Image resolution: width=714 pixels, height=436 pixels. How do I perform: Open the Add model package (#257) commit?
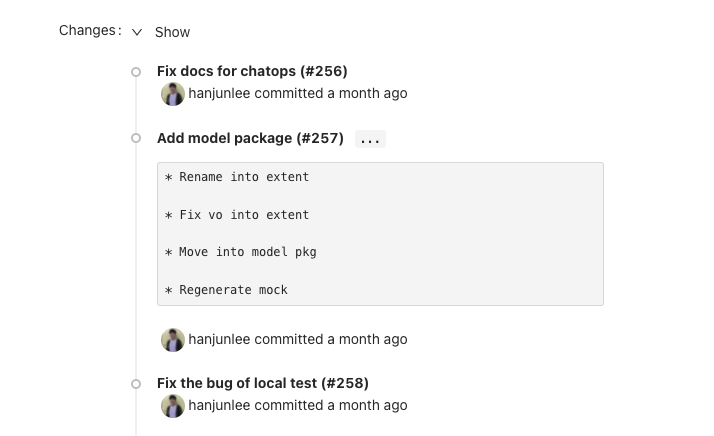pyautogui.click(x=250, y=138)
